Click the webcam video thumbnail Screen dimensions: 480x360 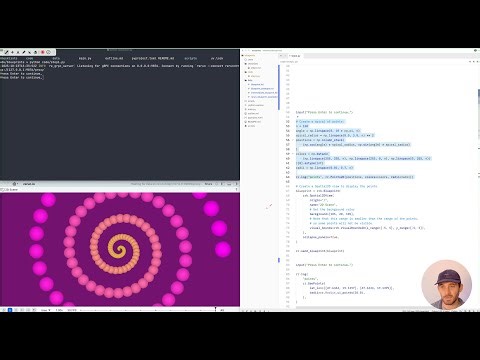pos(446,284)
